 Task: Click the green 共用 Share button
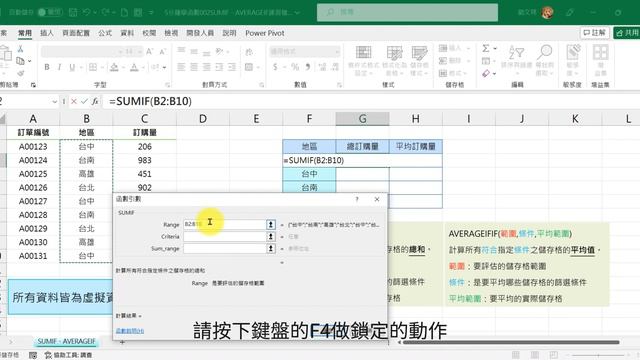[627, 33]
